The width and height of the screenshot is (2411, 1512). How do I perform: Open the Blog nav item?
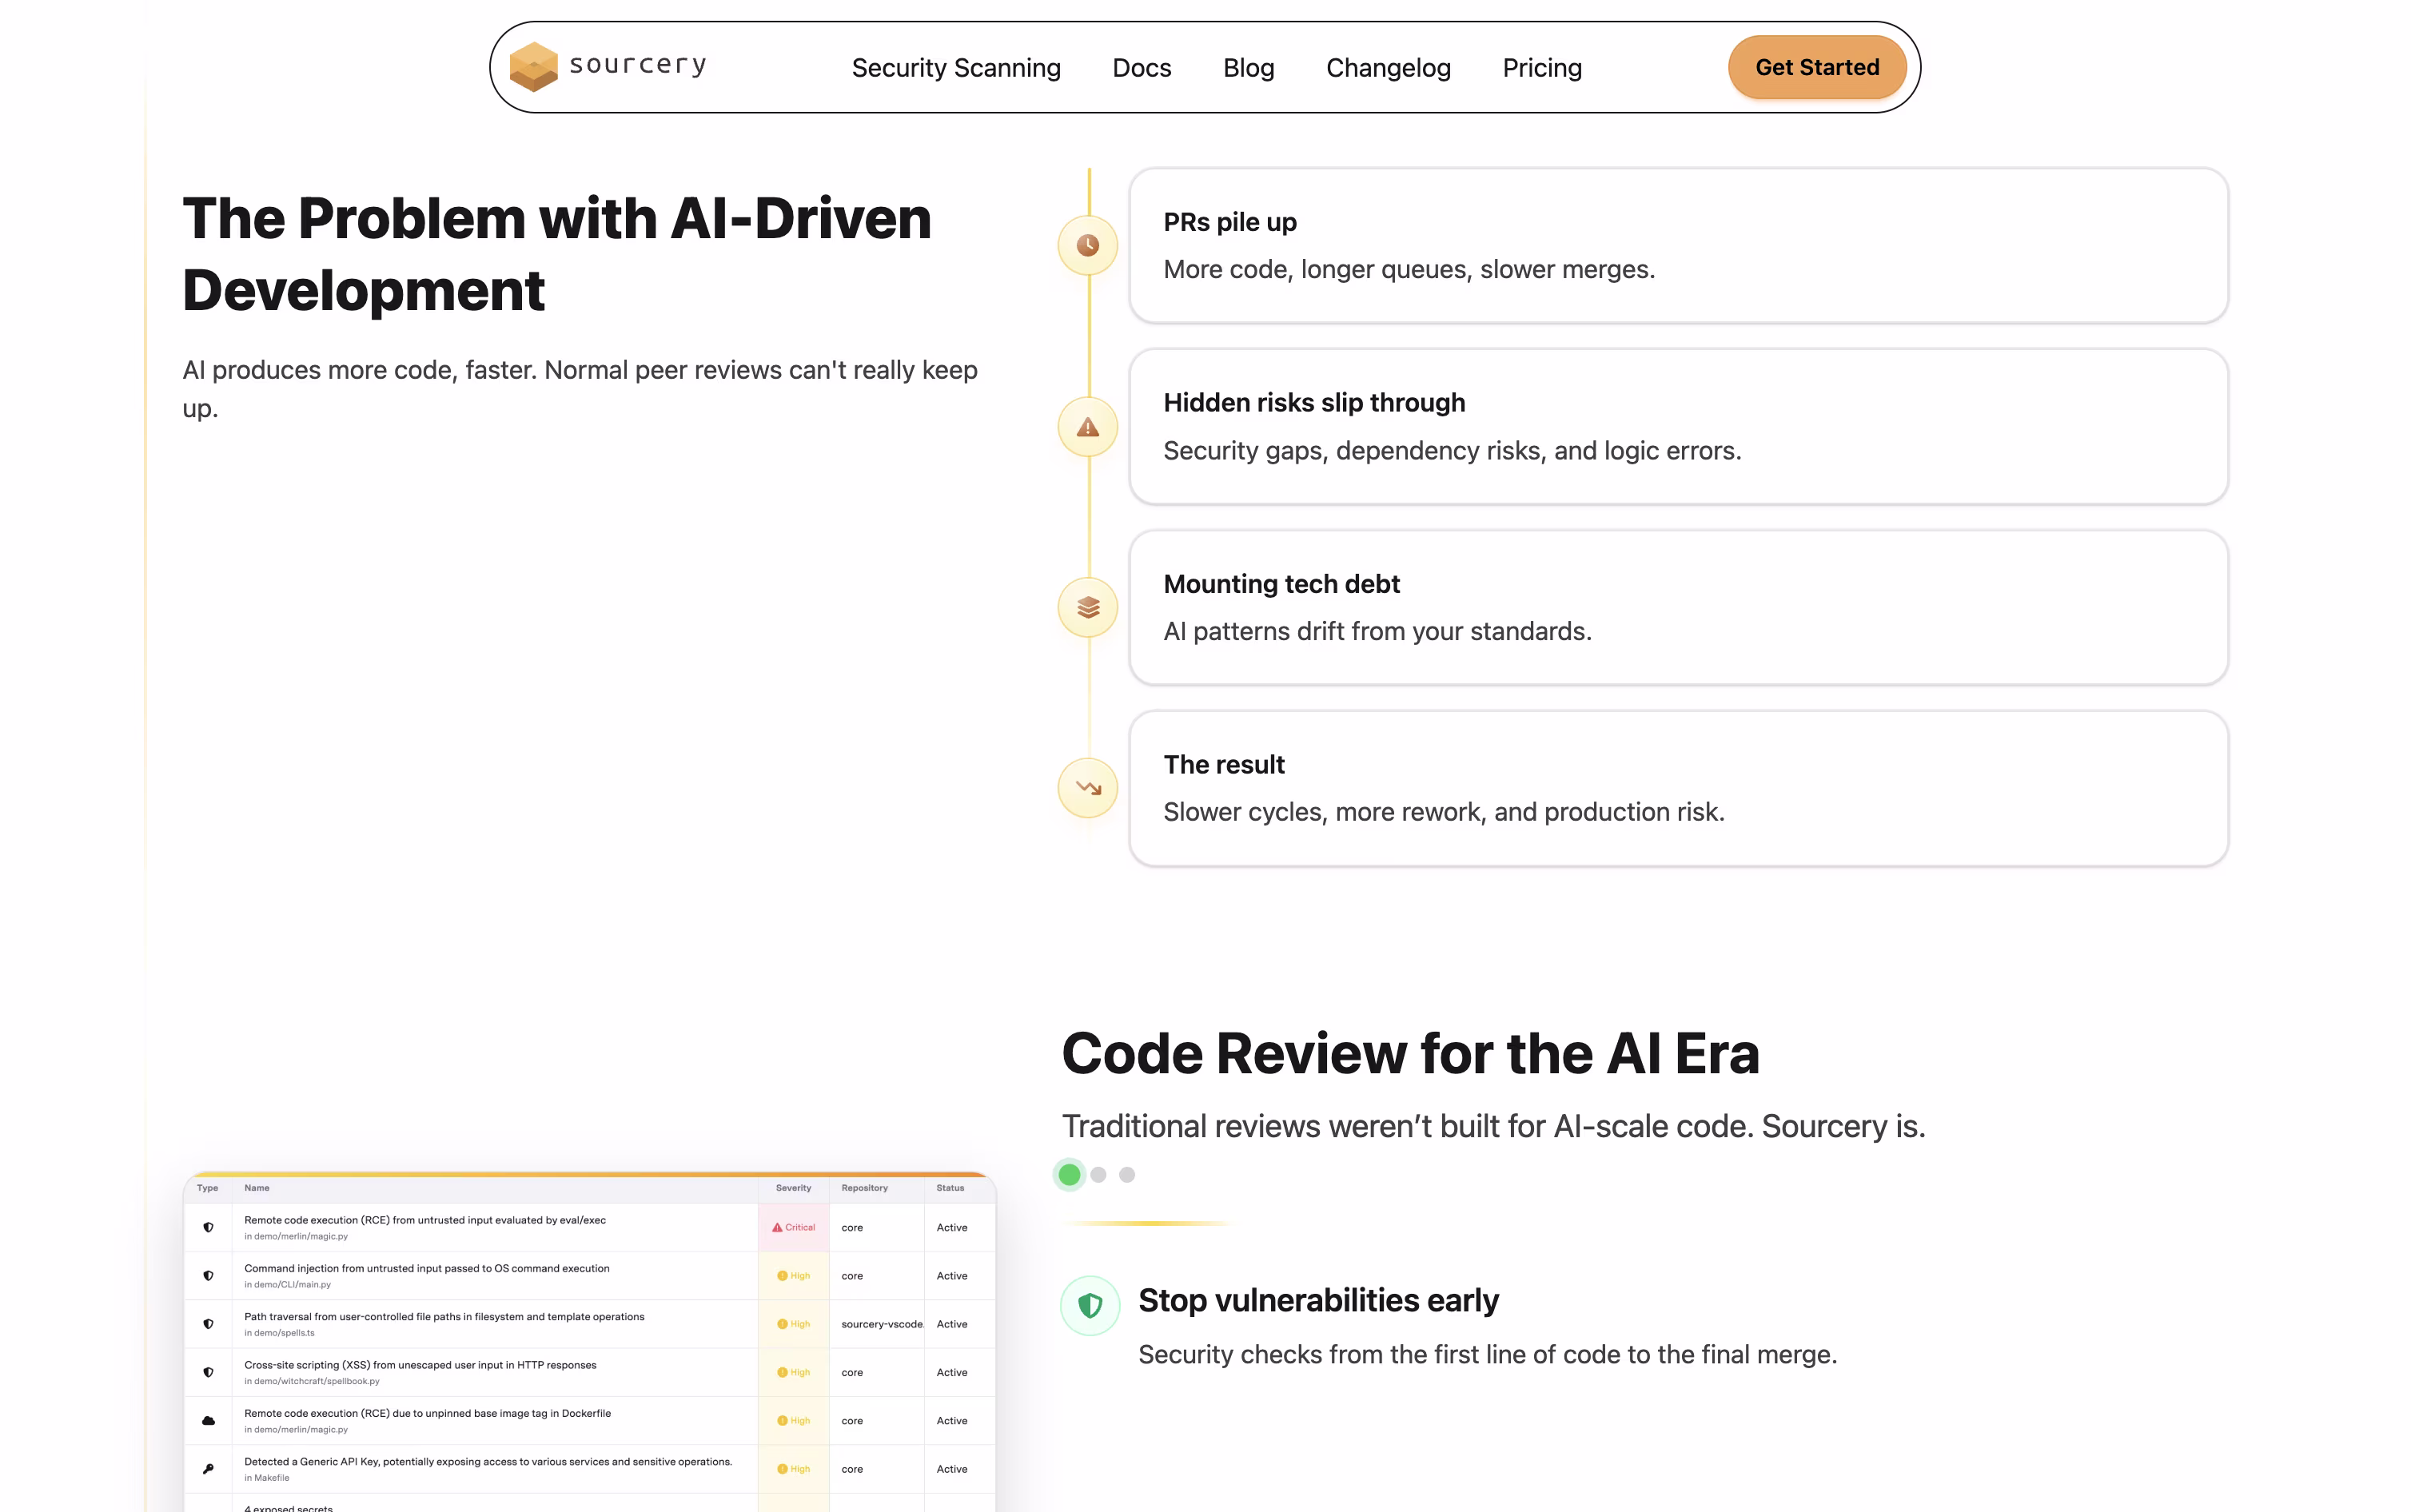(x=1248, y=67)
